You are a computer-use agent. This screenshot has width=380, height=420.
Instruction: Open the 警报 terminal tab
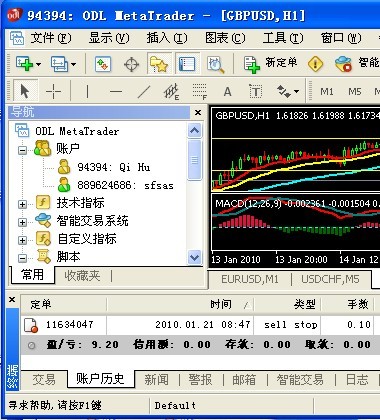pyautogui.click(x=200, y=380)
